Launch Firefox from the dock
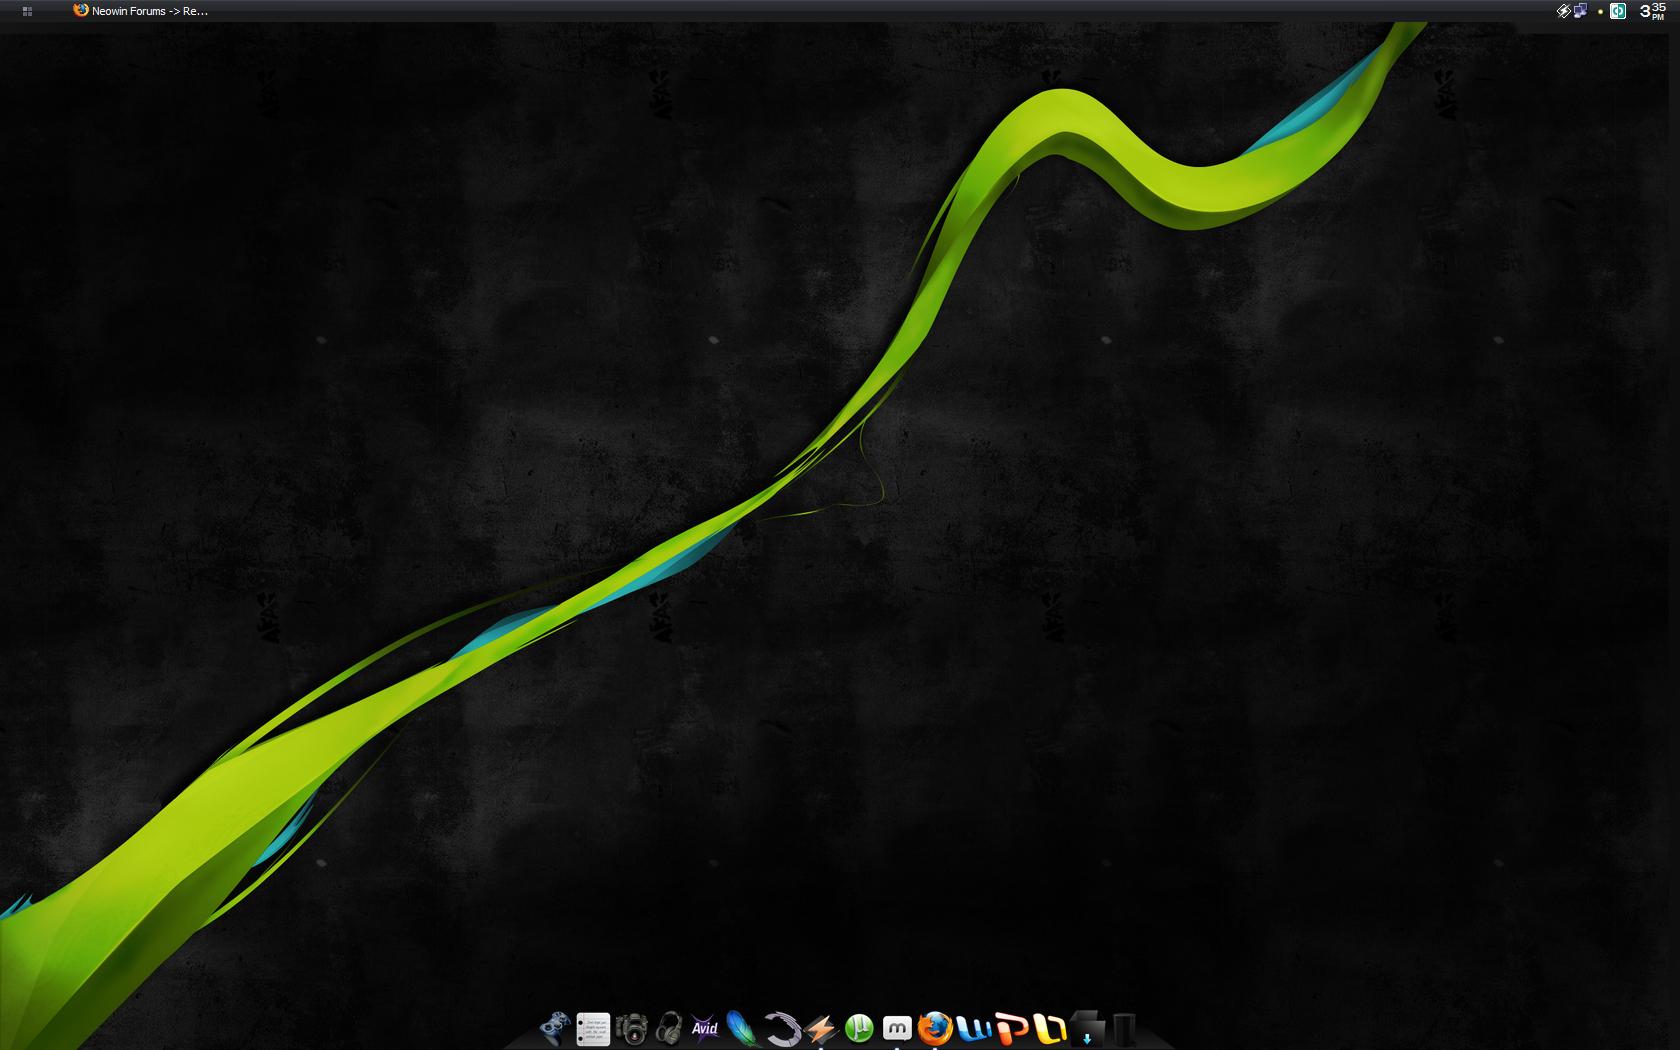The image size is (1680, 1050). coord(935,1028)
